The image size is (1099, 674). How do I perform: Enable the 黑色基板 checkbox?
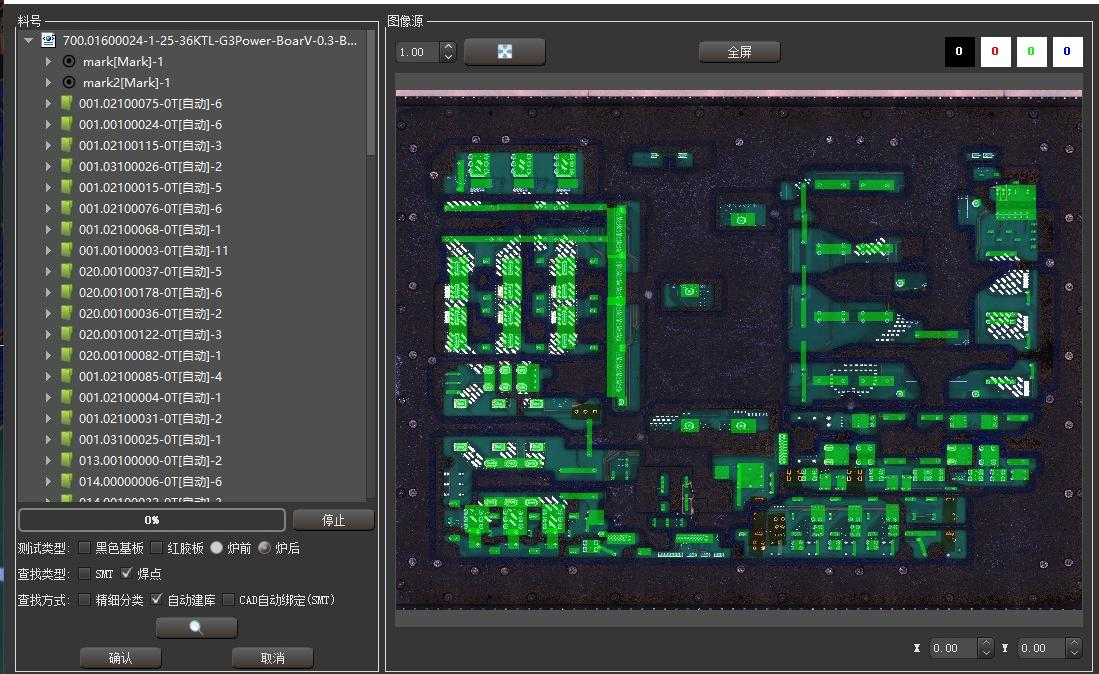coord(84,548)
